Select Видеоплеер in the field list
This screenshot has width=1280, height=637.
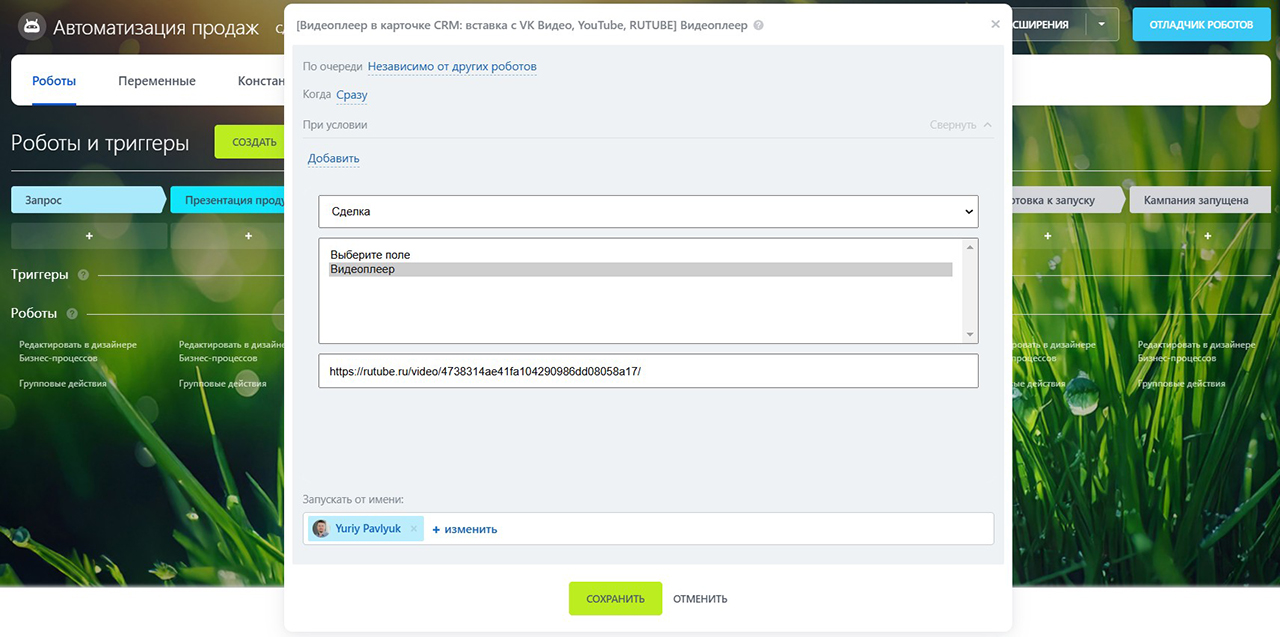[640, 269]
